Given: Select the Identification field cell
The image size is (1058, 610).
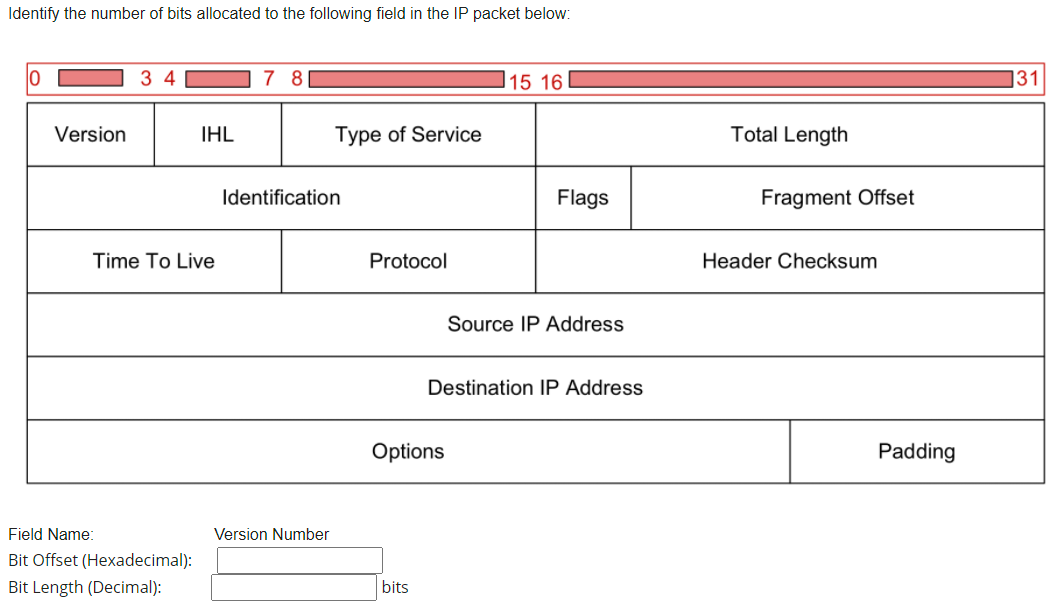Looking at the screenshot, I should pos(281,198).
